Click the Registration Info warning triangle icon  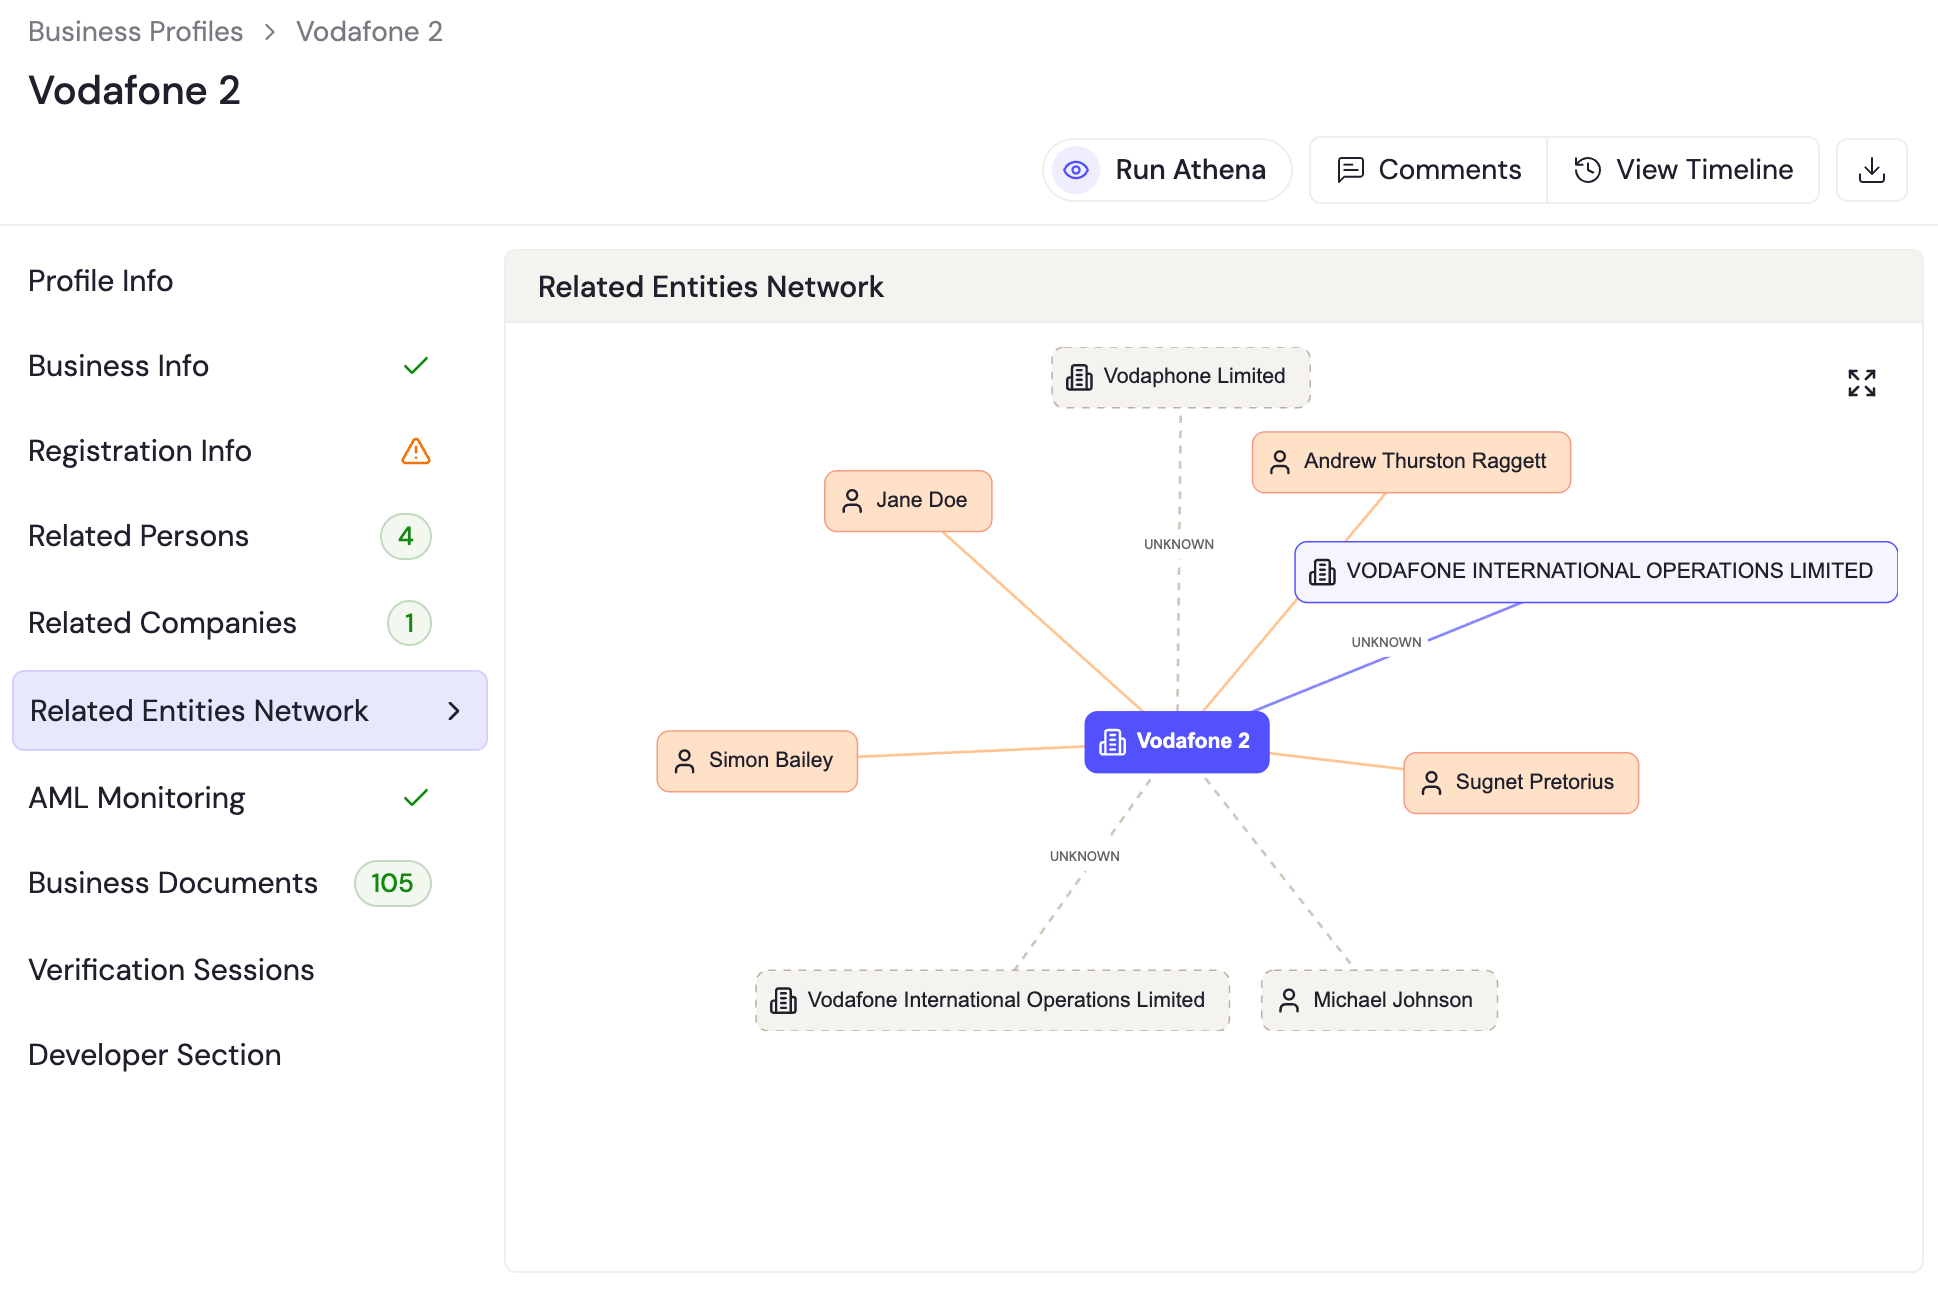416,451
